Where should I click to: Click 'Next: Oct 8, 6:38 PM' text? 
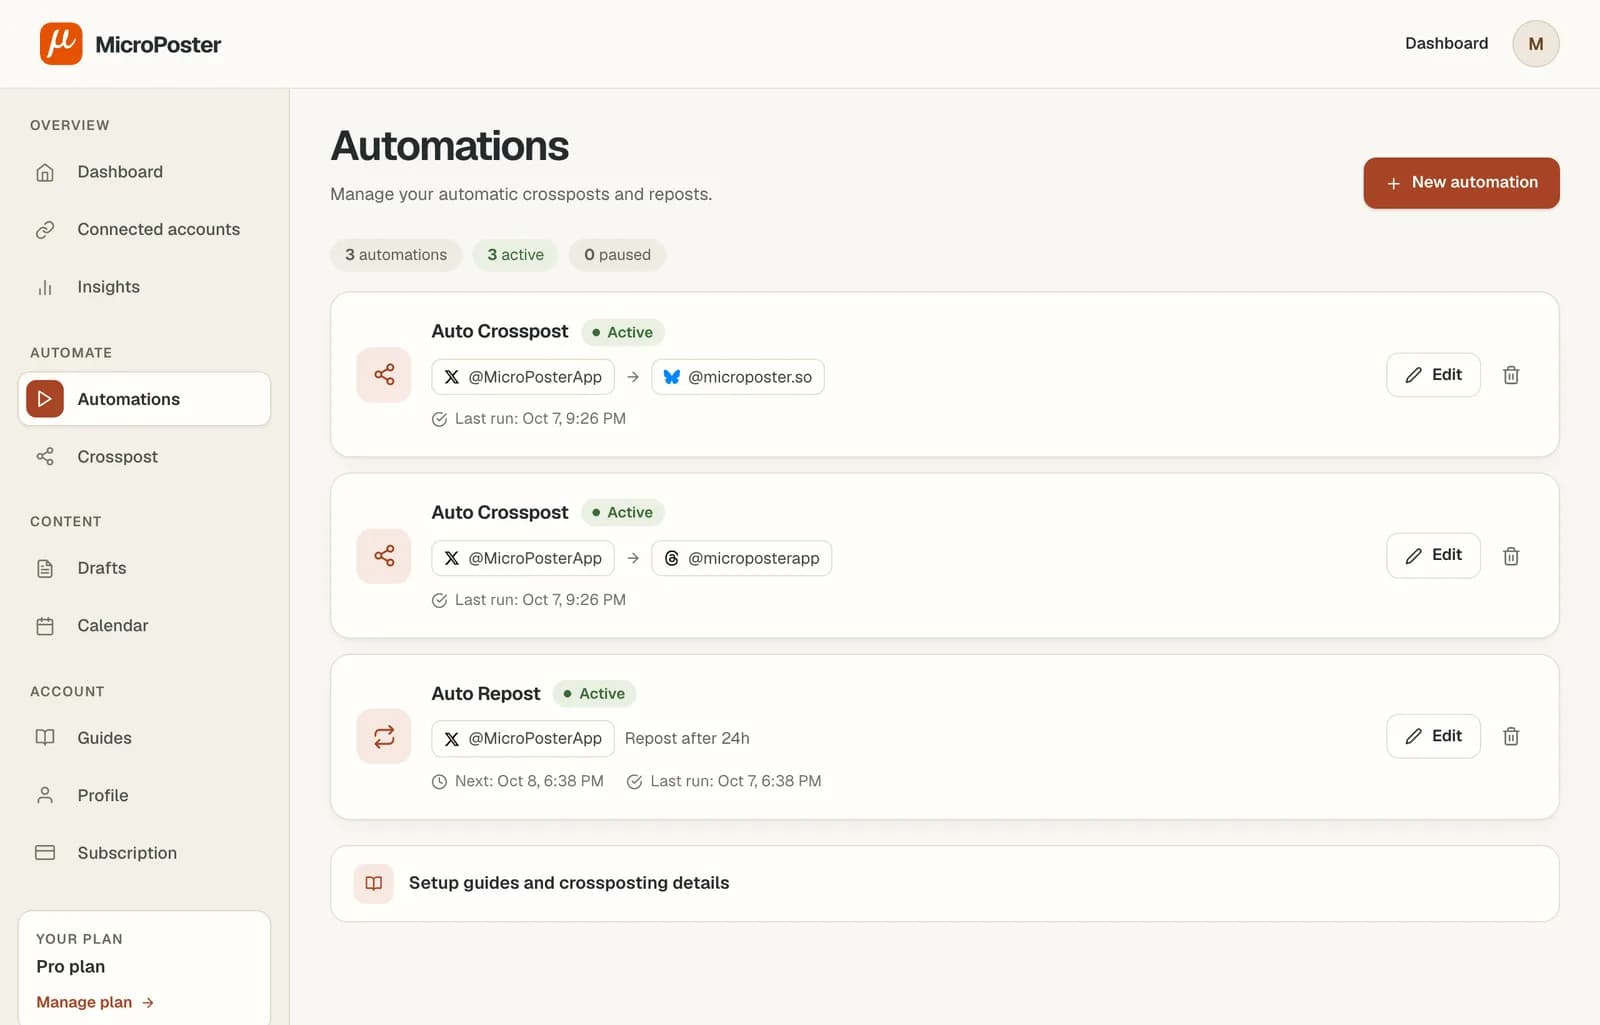[x=529, y=781]
